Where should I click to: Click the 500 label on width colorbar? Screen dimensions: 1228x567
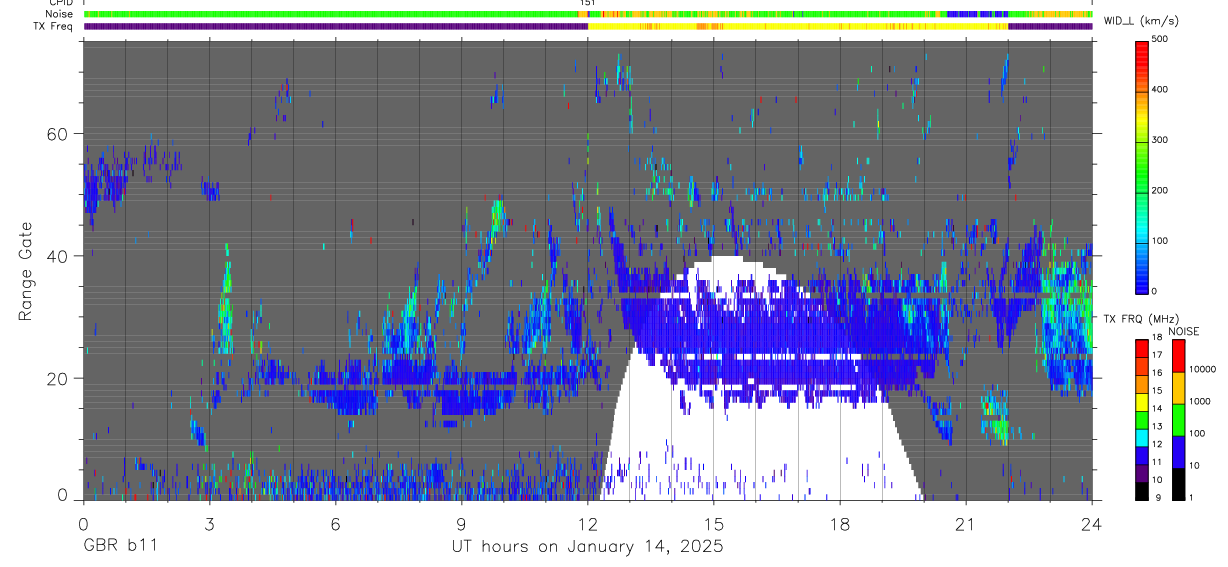[x=1162, y=39]
